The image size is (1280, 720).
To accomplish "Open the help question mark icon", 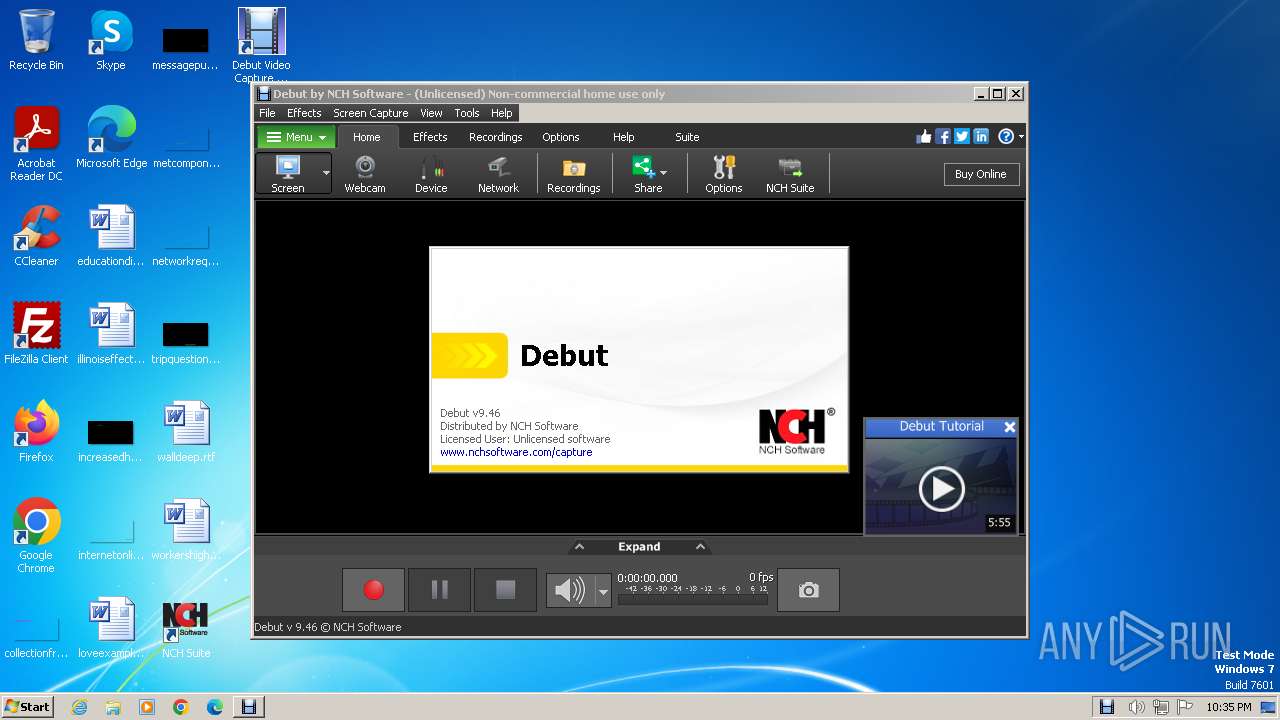I will (x=1006, y=137).
